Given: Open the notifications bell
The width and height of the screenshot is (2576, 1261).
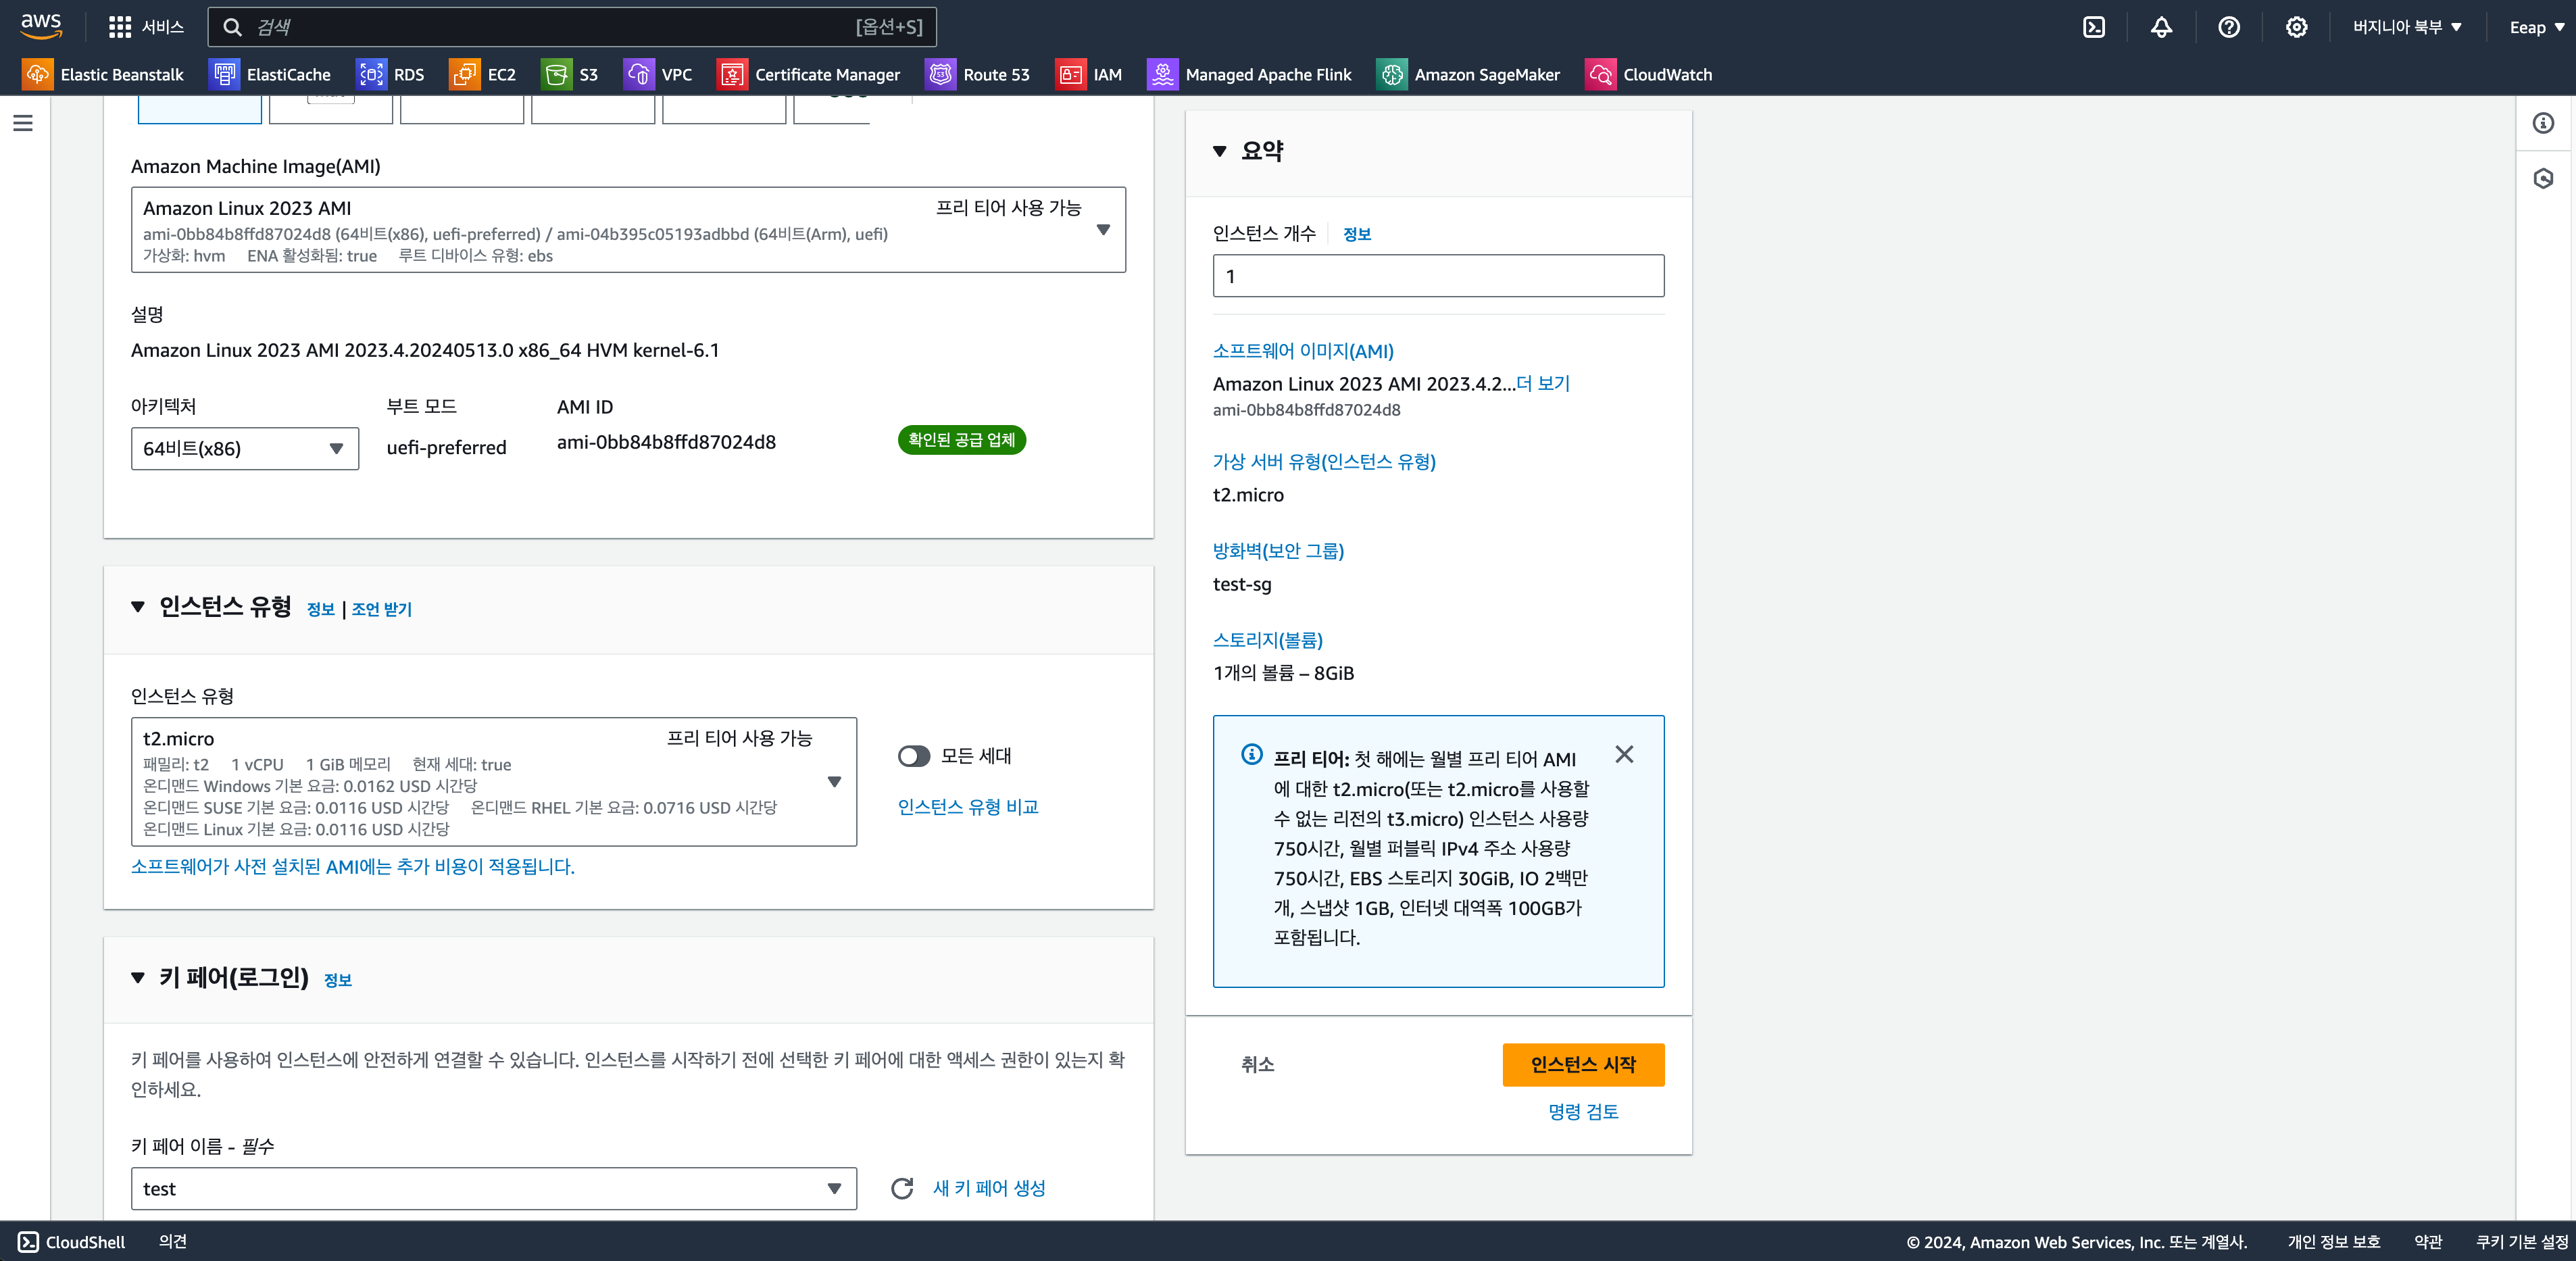Looking at the screenshot, I should click(x=2161, y=27).
